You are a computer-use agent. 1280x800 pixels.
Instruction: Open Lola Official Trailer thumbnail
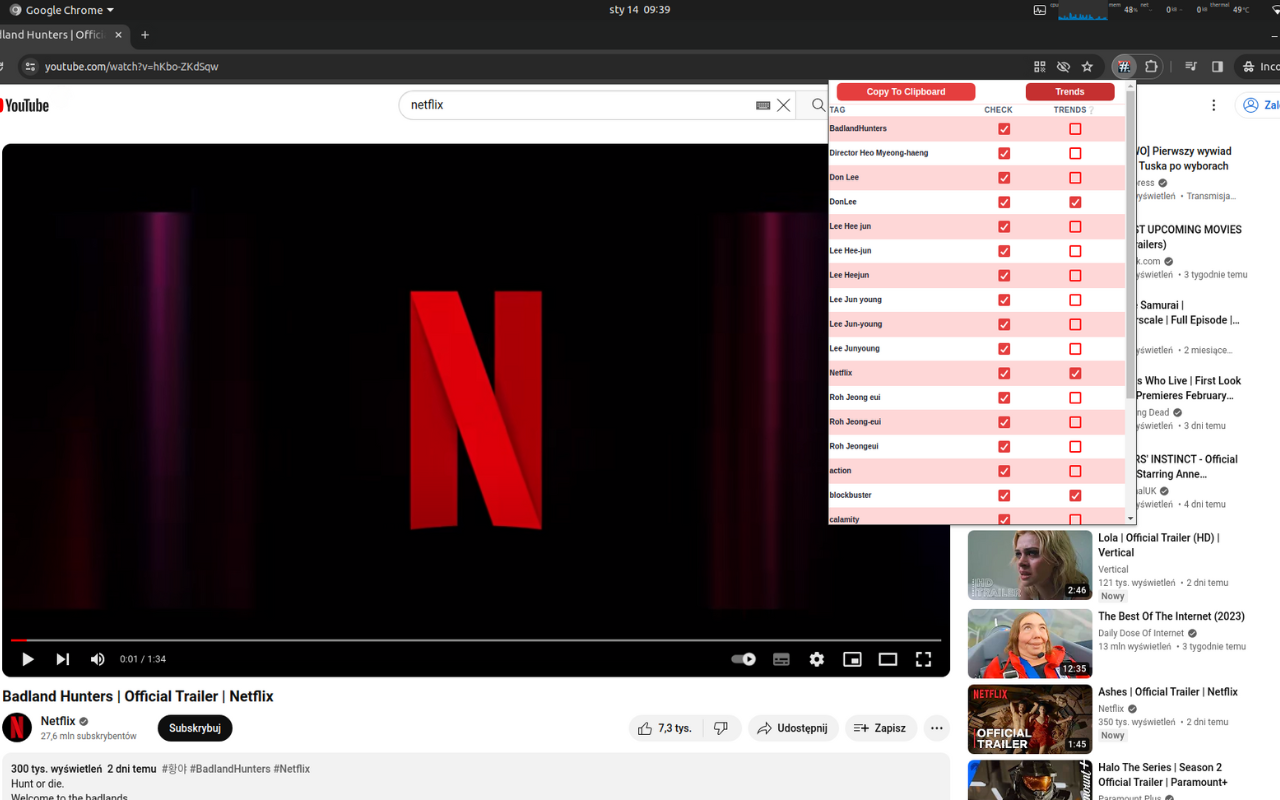click(x=1030, y=565)
